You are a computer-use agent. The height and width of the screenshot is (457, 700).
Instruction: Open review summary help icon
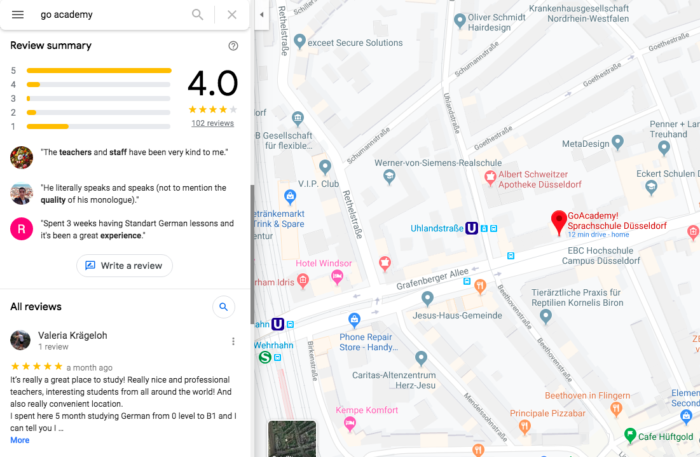point(233,46)
